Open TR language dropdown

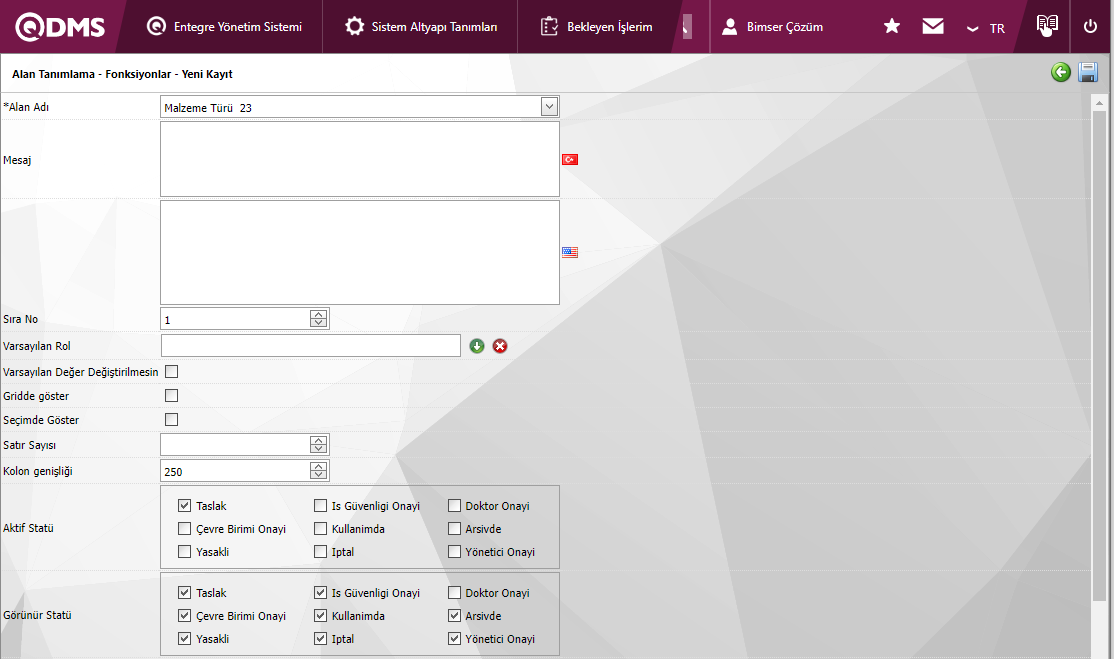(x=986, y=28)
